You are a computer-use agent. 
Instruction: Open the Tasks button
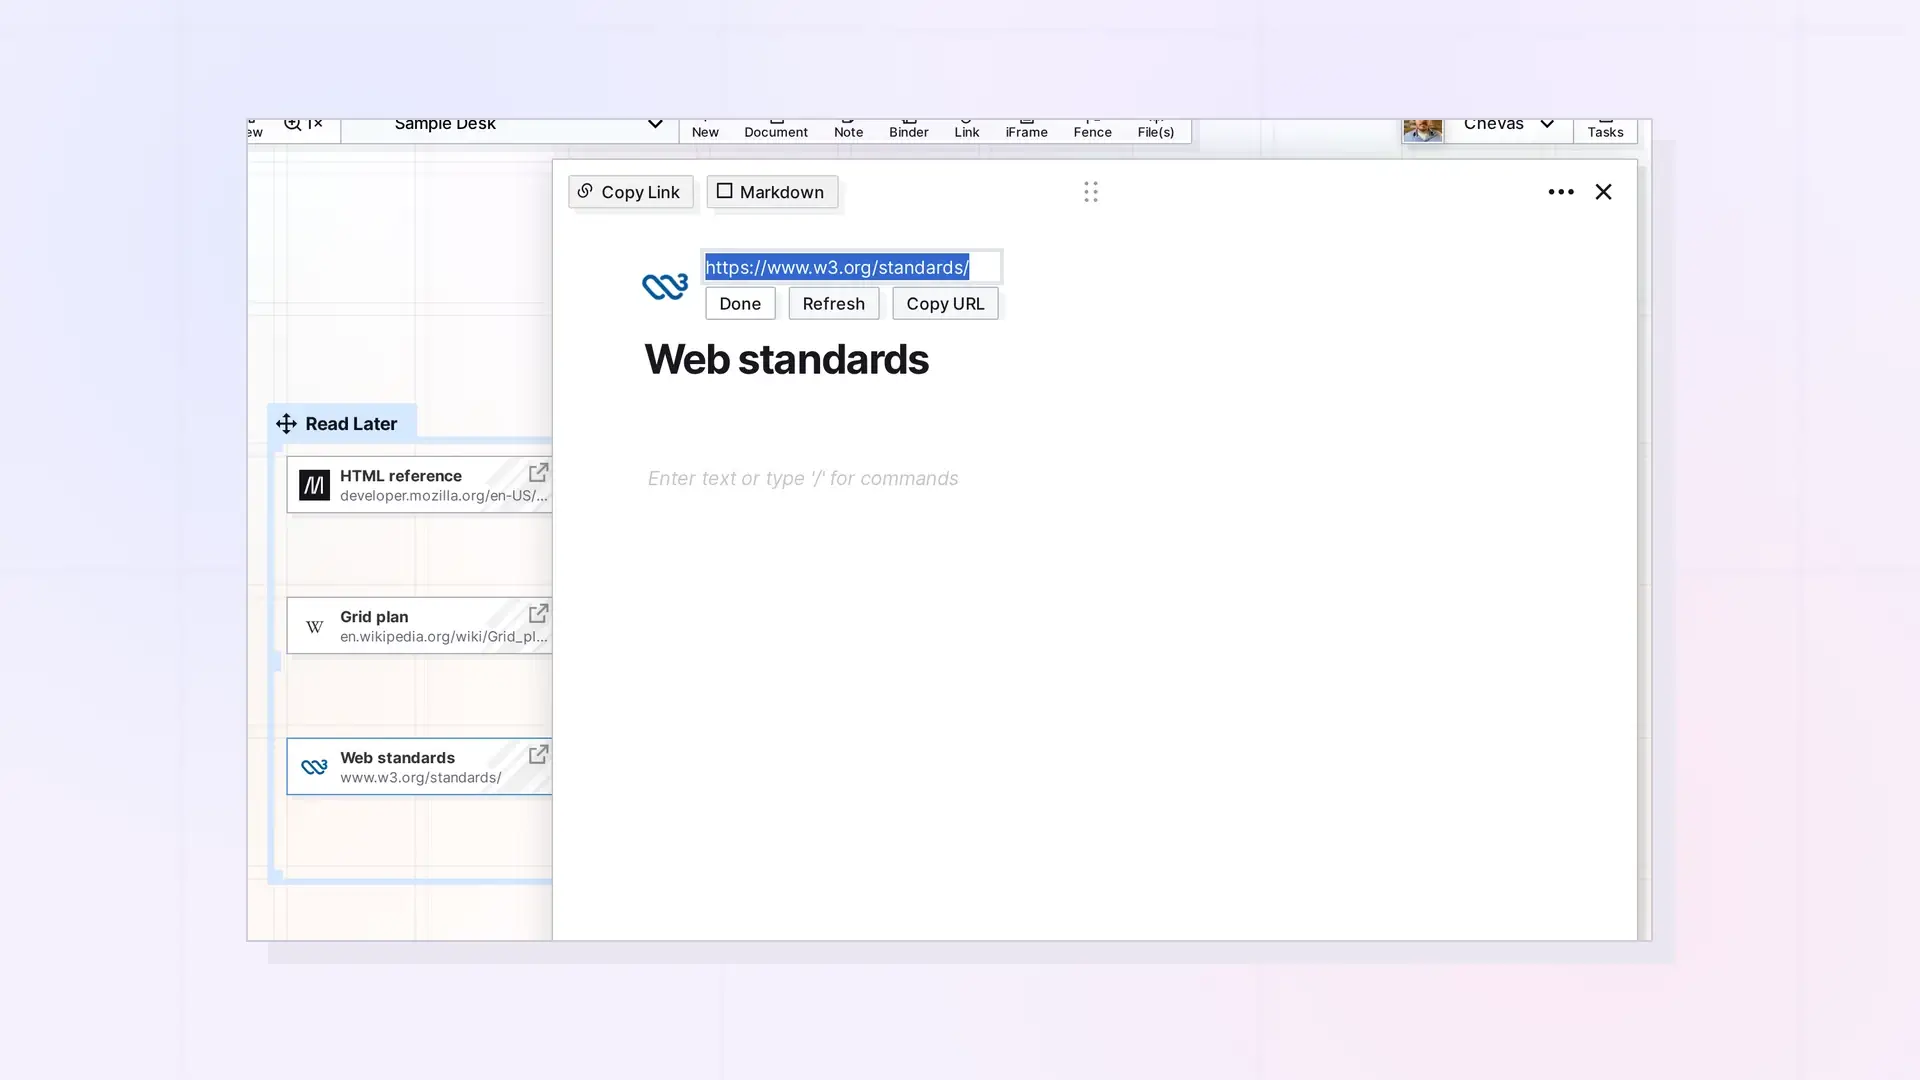[1605, 130]
